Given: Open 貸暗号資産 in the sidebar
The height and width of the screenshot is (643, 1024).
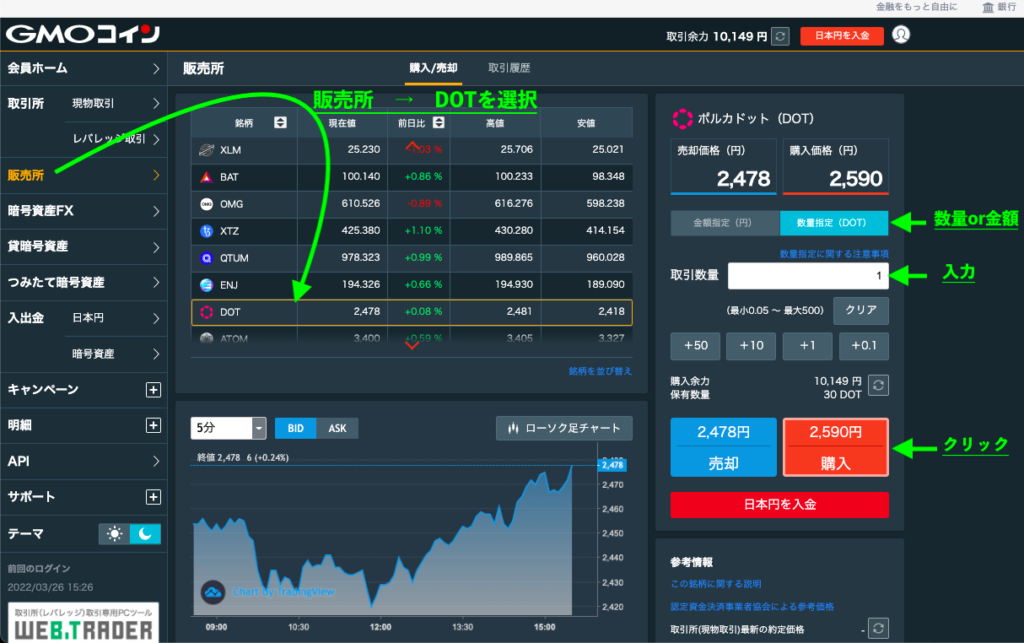Looking at the screenshot, I should coord(84,247).
